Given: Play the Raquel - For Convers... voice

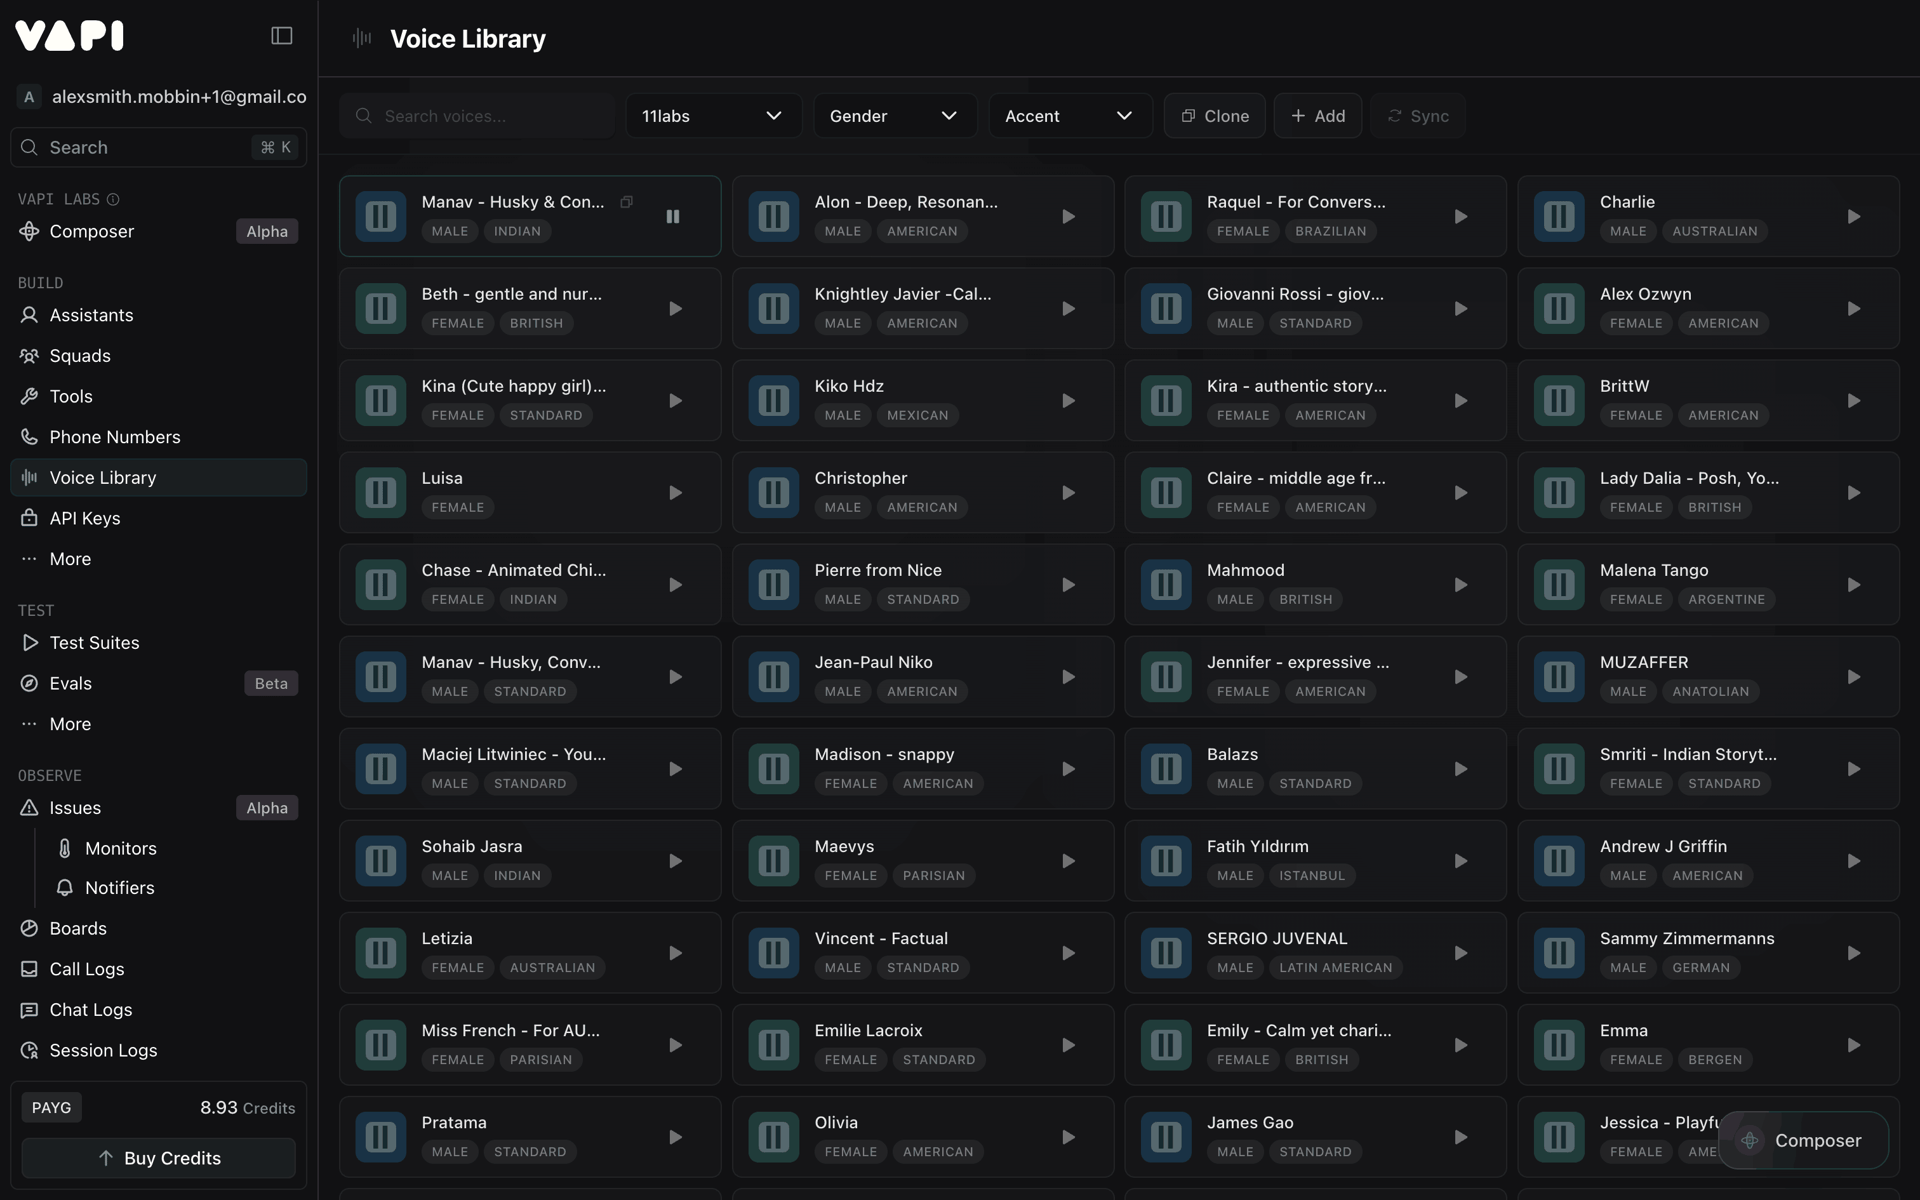Looking at the screenshot, I should (x=1461, y=216).
